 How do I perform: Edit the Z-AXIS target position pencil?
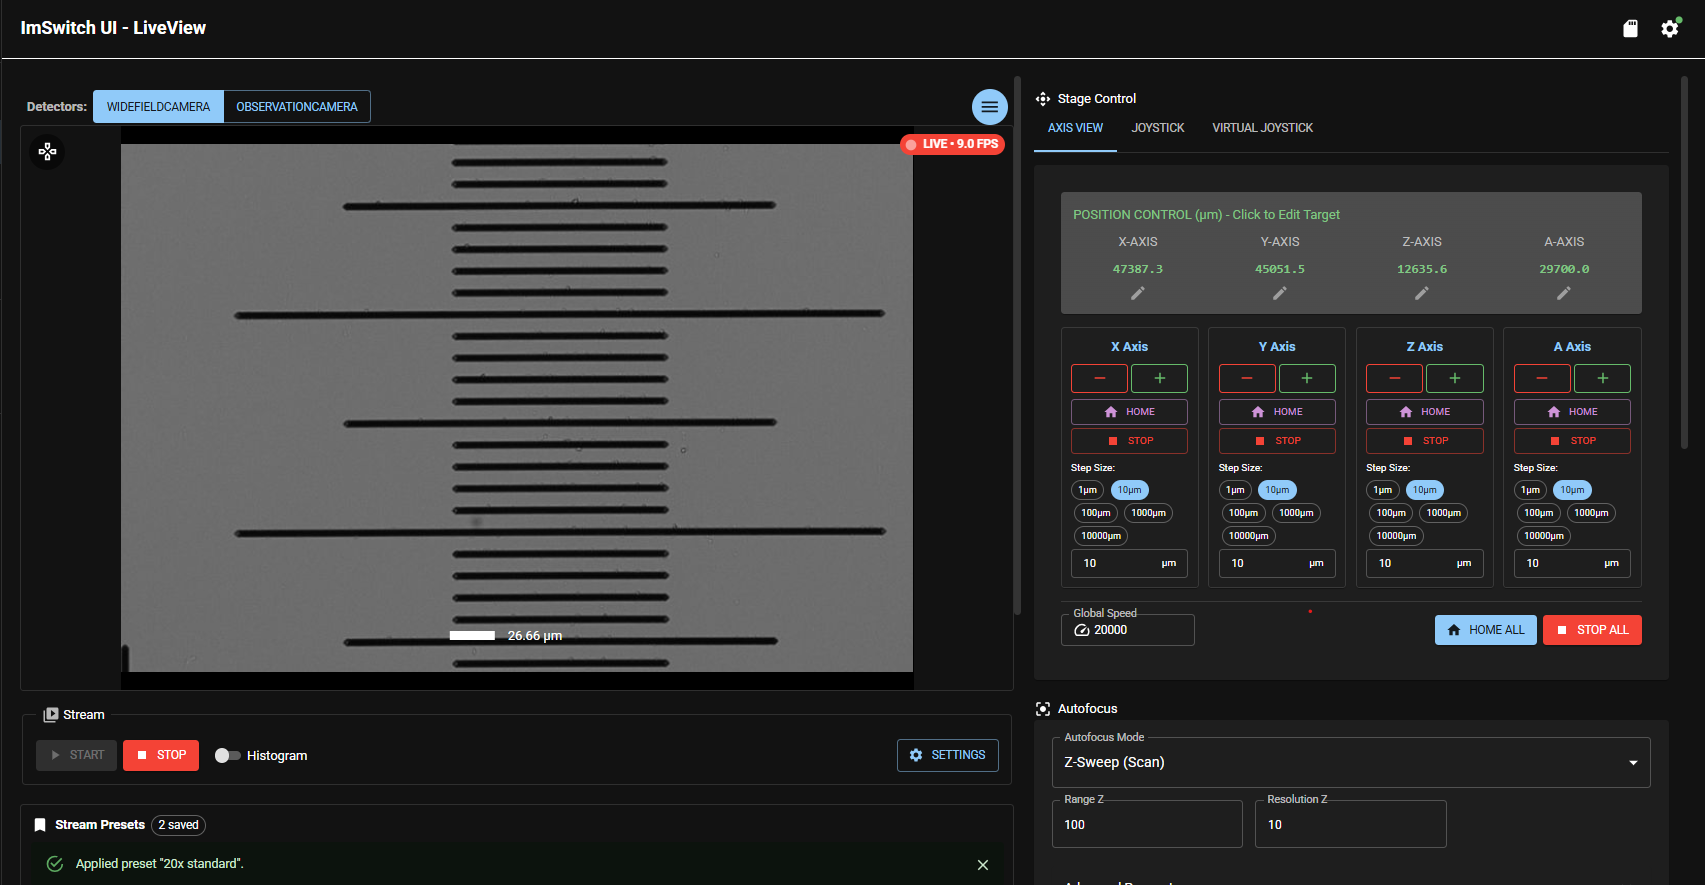coord(1422,293)
